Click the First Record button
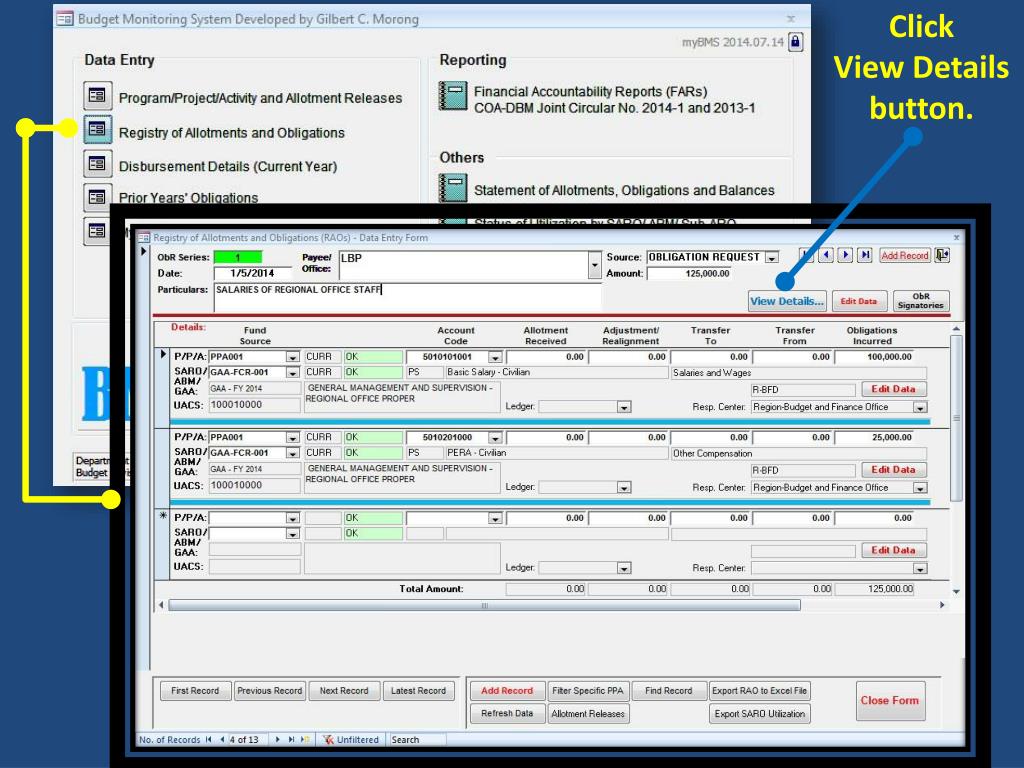The image size is (1024, 768). (195, 690)
